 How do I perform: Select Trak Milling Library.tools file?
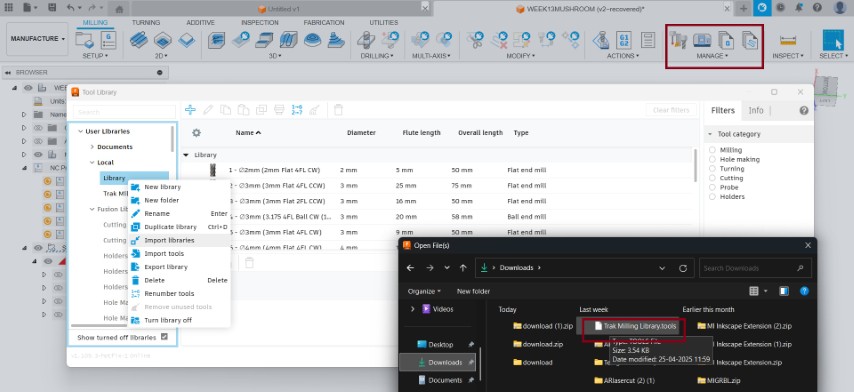[x=635, y=326]
